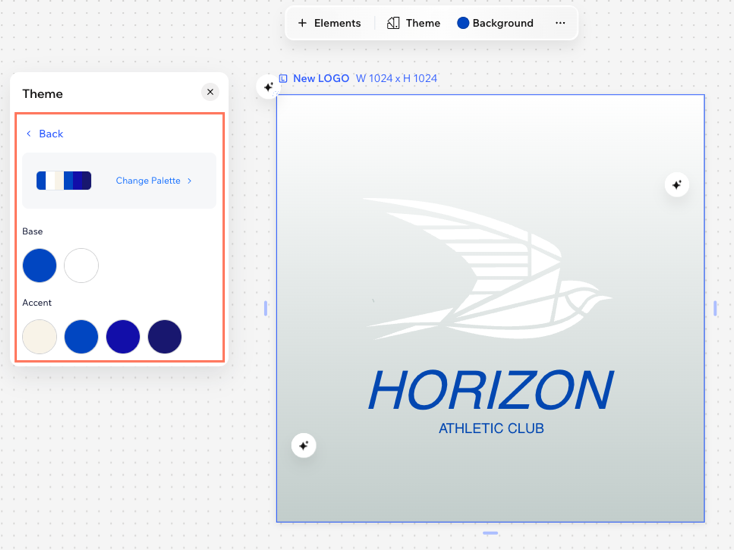Select the white bird graphic on the canvas
The width and height of the screenshot is (734, 550).
pos(487,268)
